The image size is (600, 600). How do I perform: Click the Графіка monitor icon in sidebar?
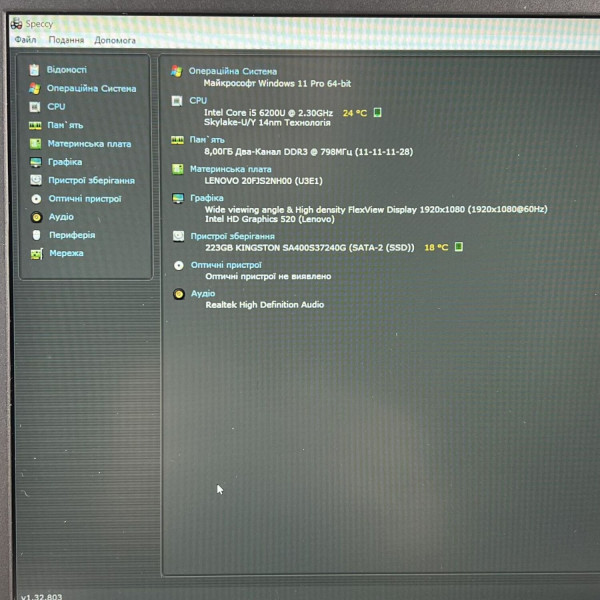36,162
